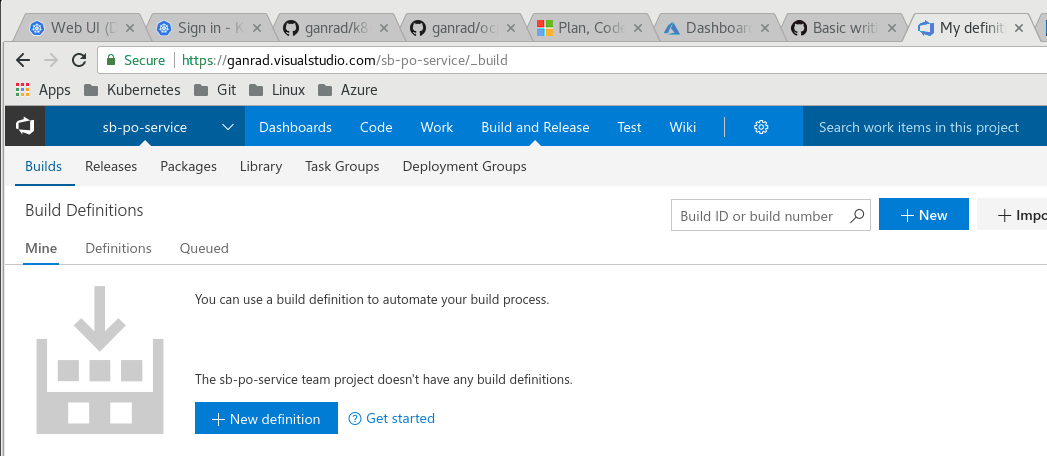Click the question mark Get started icon
This screenshot has height=456, width=1047.
click(x=355, y=419)
